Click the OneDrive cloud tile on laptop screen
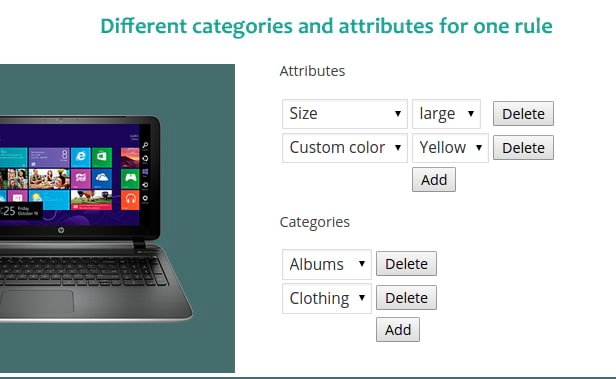The width and height of the screenshot is (616, 379). point(102,179)
